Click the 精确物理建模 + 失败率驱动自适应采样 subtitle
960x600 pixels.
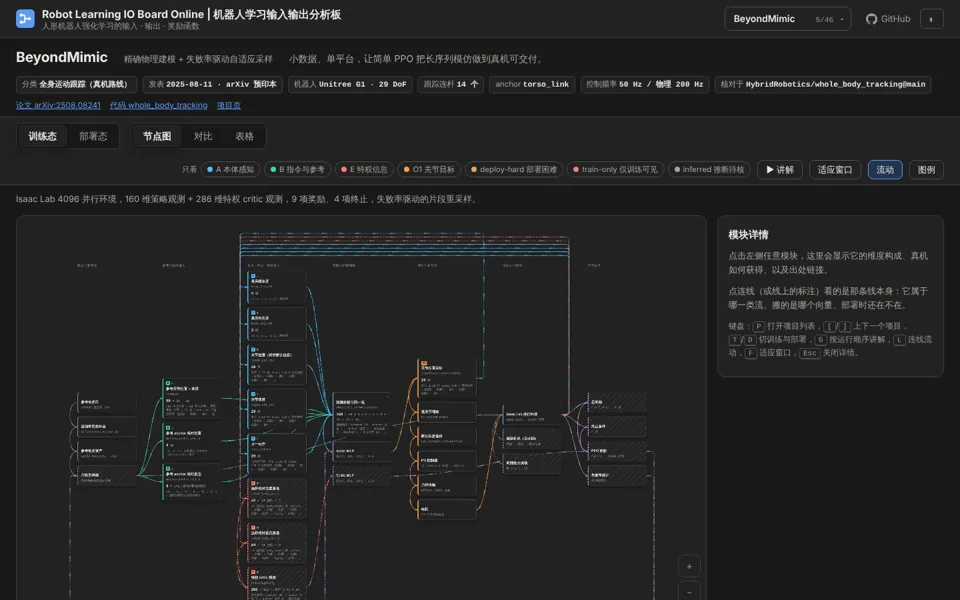198,59
